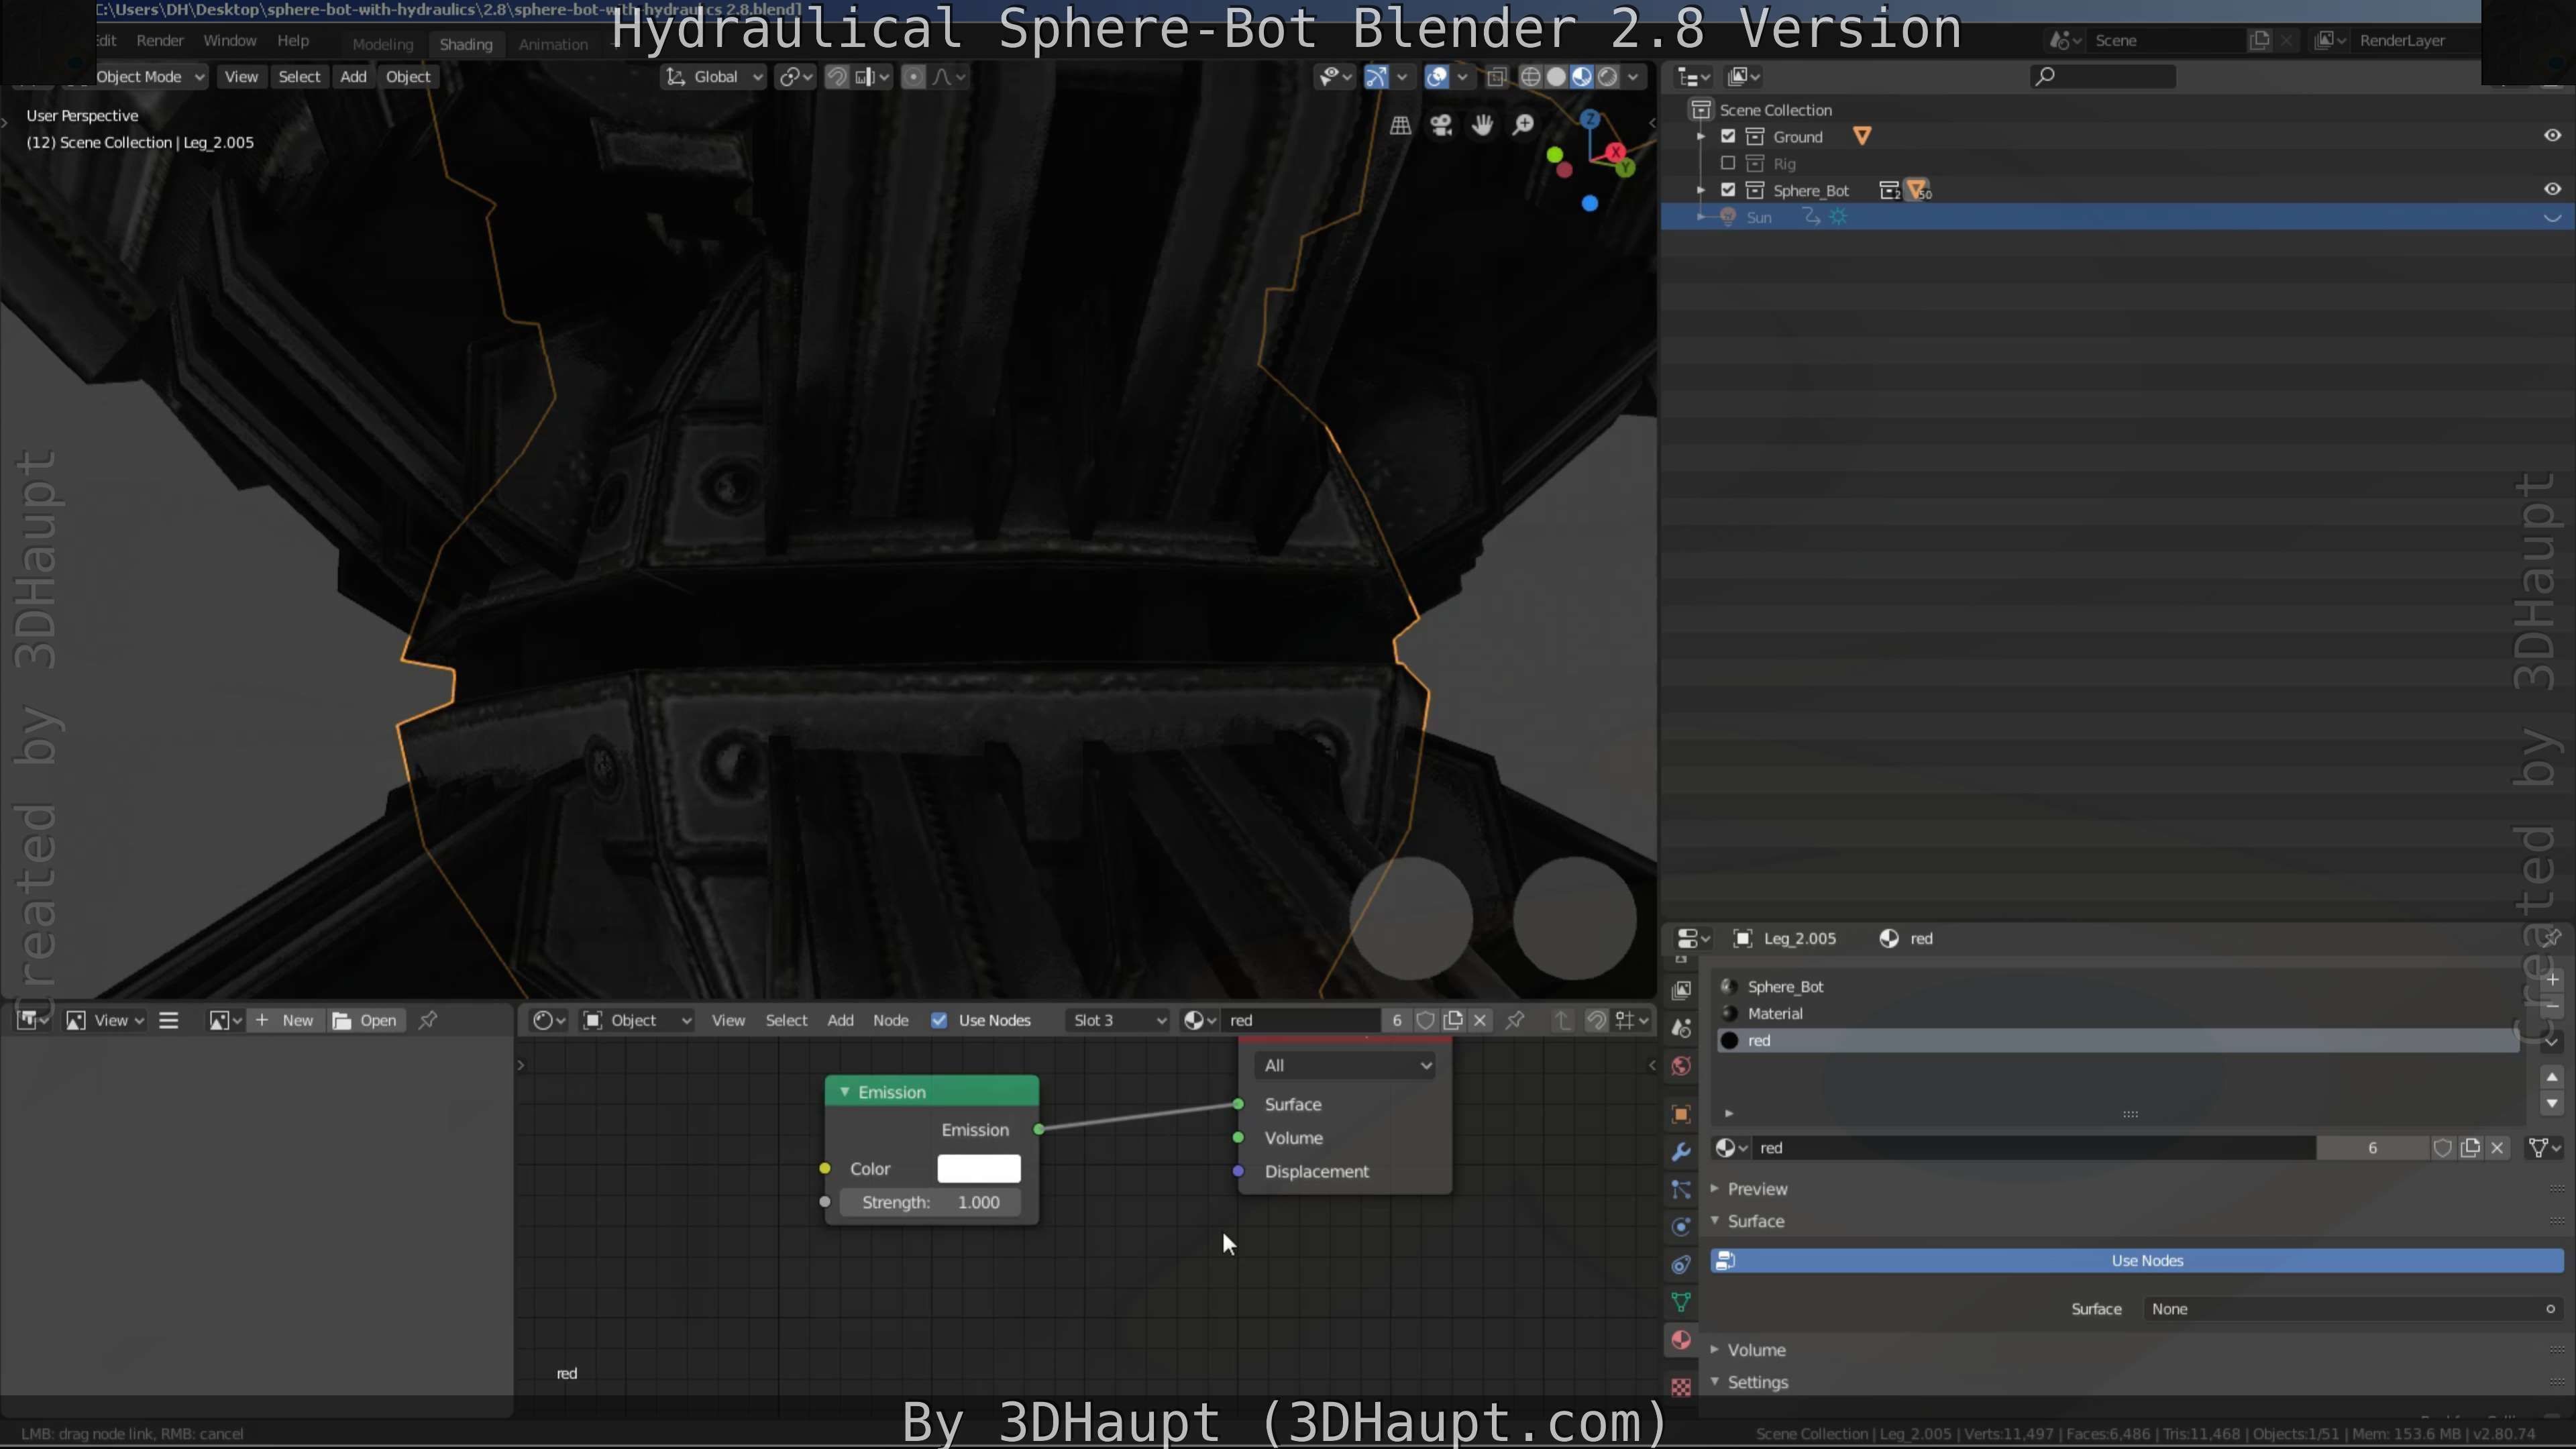This screenshot has height=1449, width=2576.
Task: Open the node editor Object shader type dropdown
Action: tap(638, 1020)
